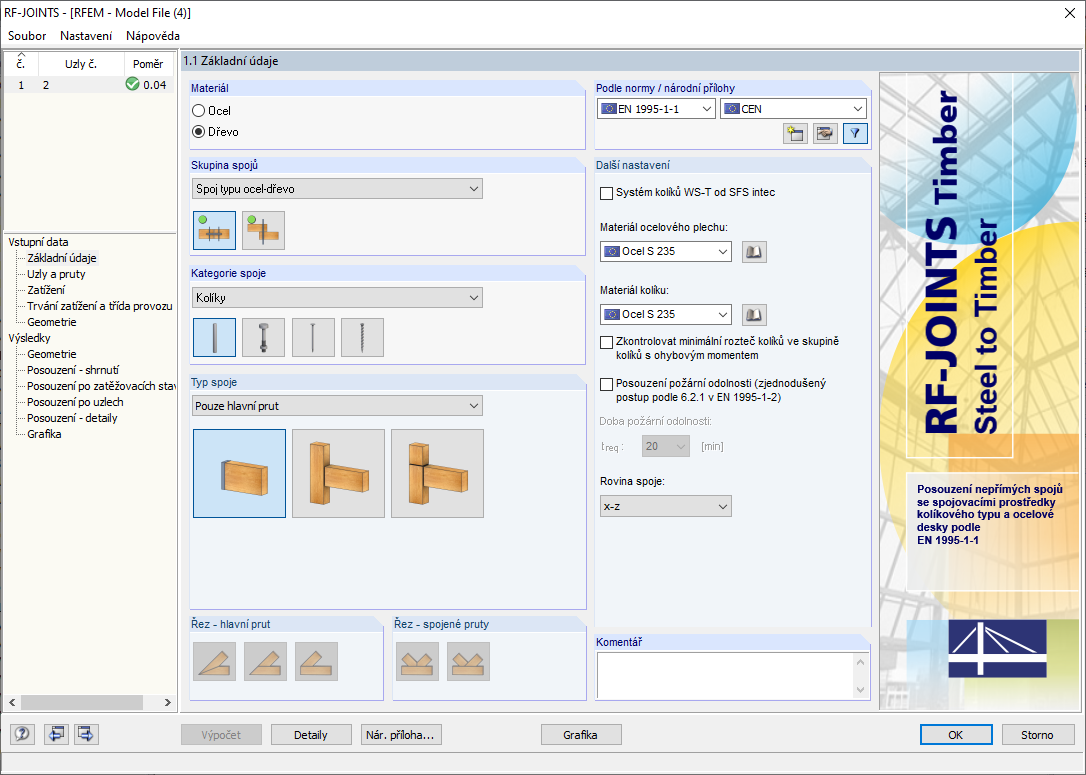The image size is (1086, 775).
Task: Click the Grafika button
Action: click(580, 735)
